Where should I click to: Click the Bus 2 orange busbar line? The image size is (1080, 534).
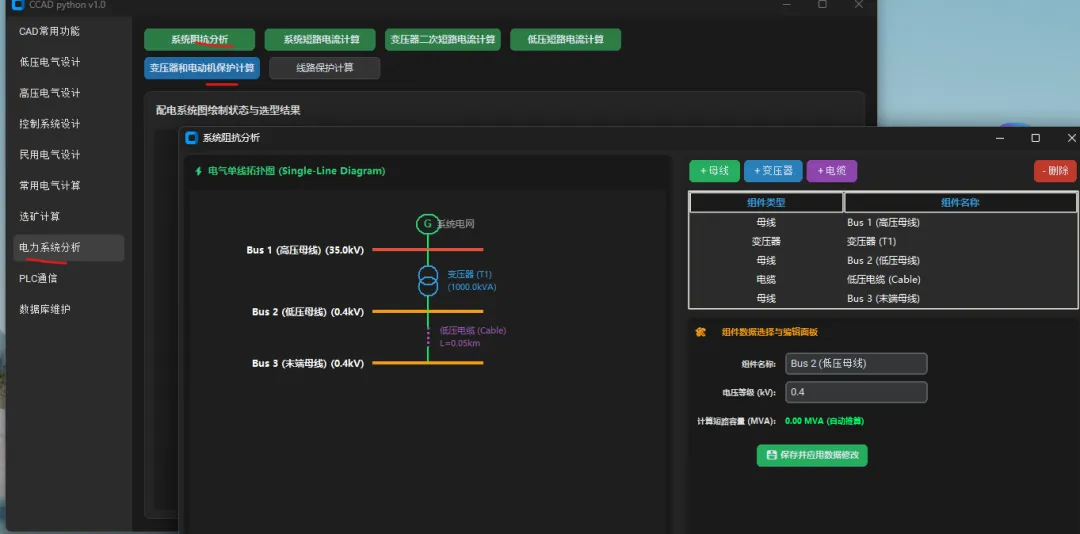click(428, 311)
